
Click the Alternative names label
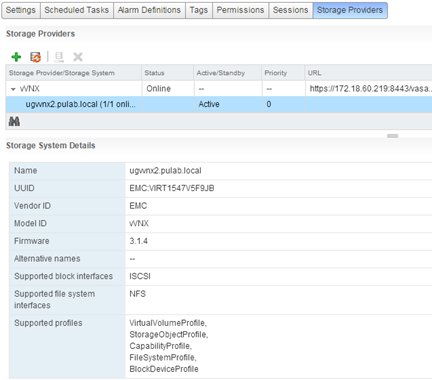pyautogui.click(x=47, y=259)
